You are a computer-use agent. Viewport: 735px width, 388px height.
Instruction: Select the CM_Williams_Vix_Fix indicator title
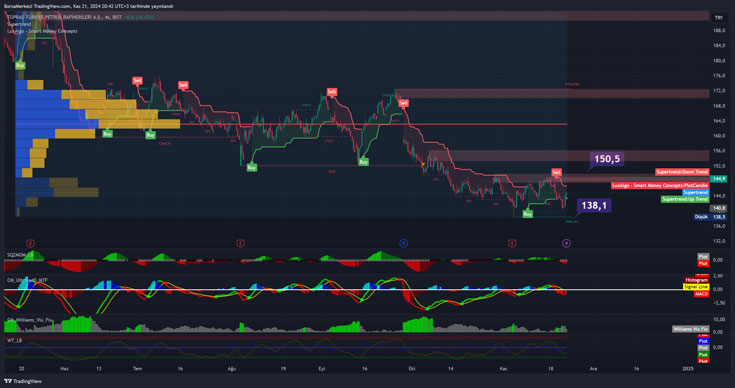point(30,321)
